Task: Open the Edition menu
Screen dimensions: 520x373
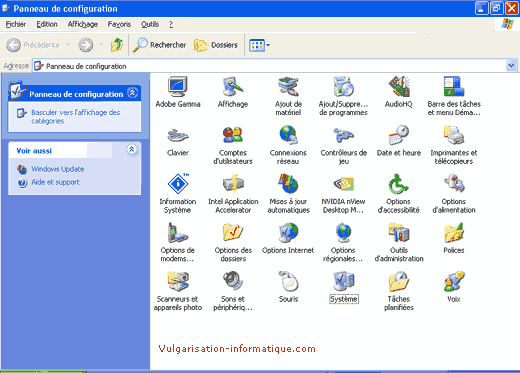Action: pyautogui.click(x=47, y=24)
